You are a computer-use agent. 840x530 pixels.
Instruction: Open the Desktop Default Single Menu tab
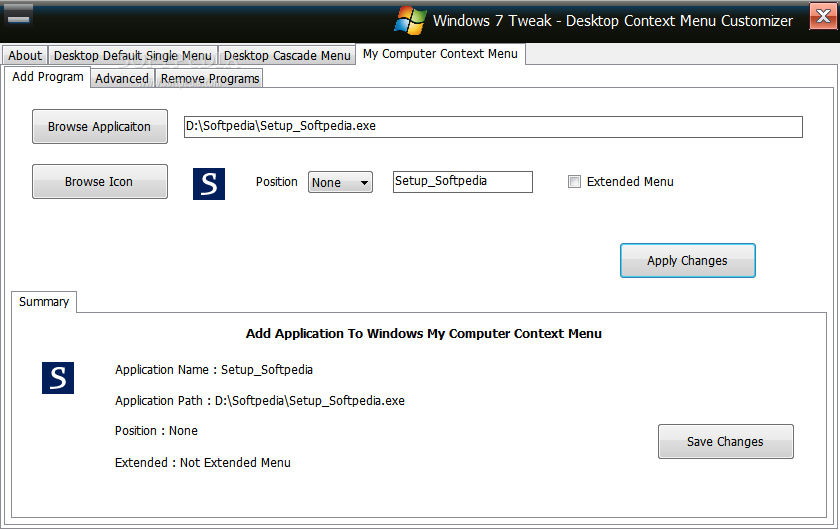(132, 56)
